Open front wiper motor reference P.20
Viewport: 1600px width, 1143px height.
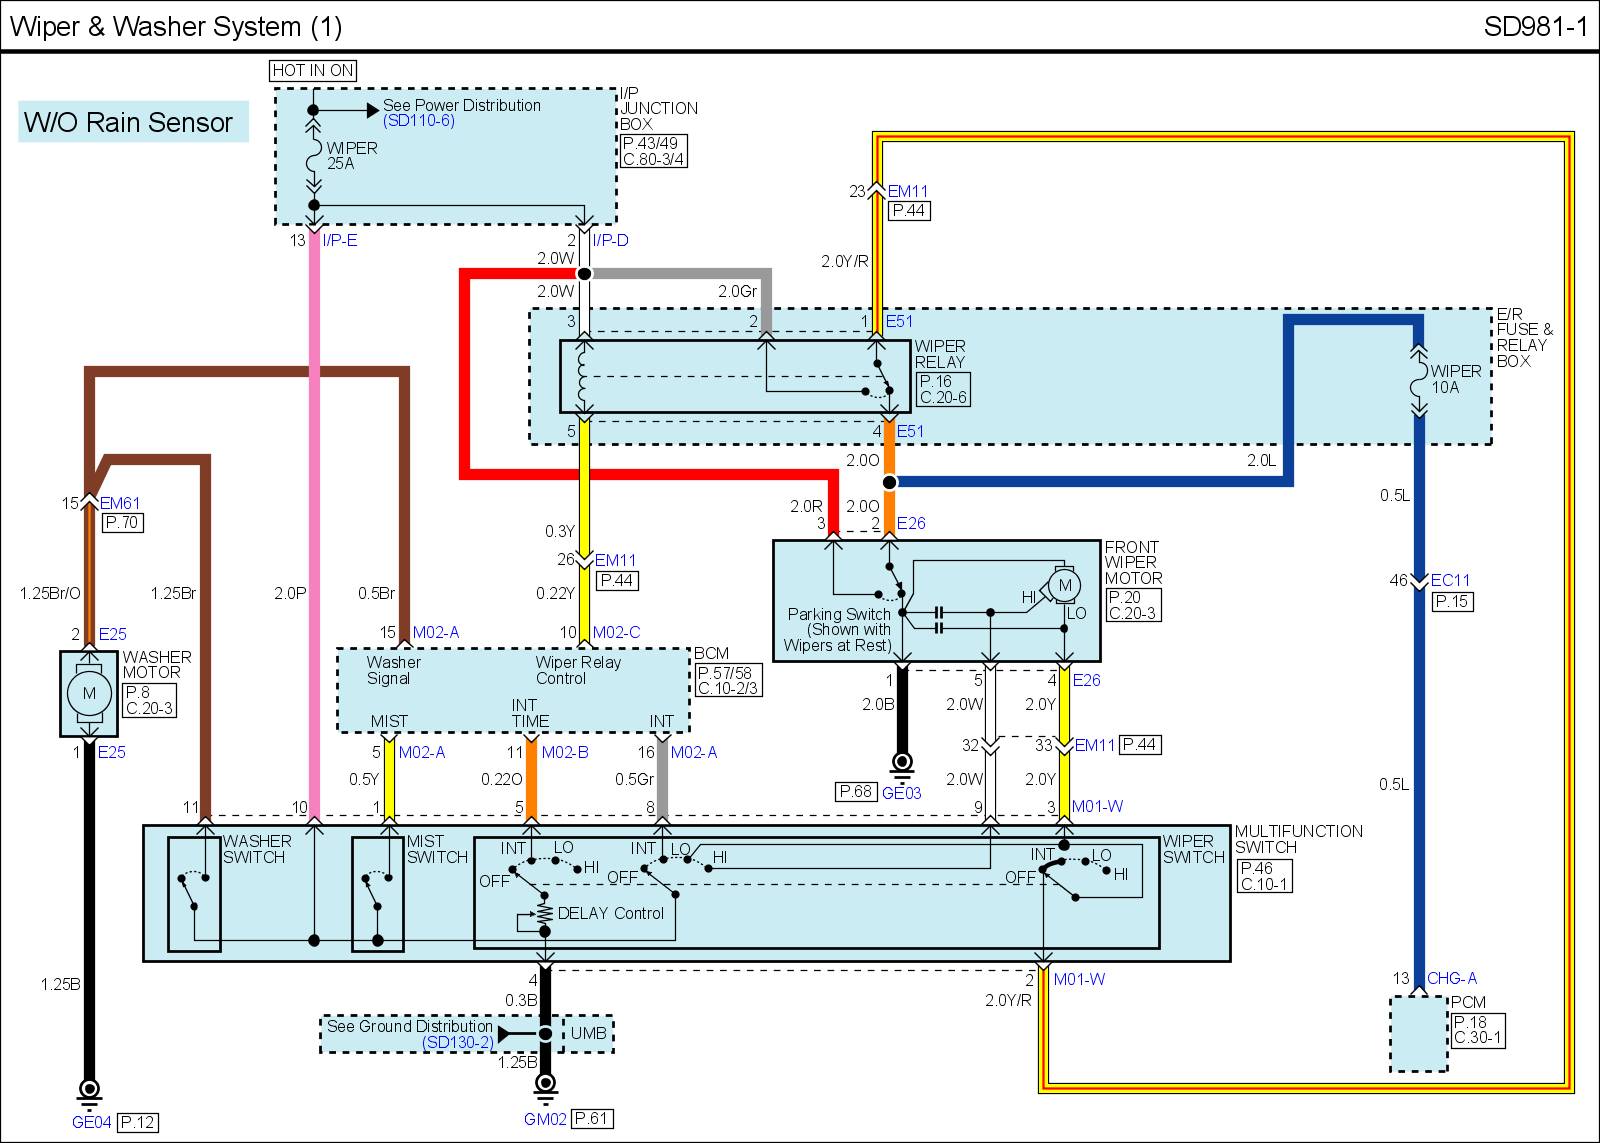click(x=1133, y=605)
